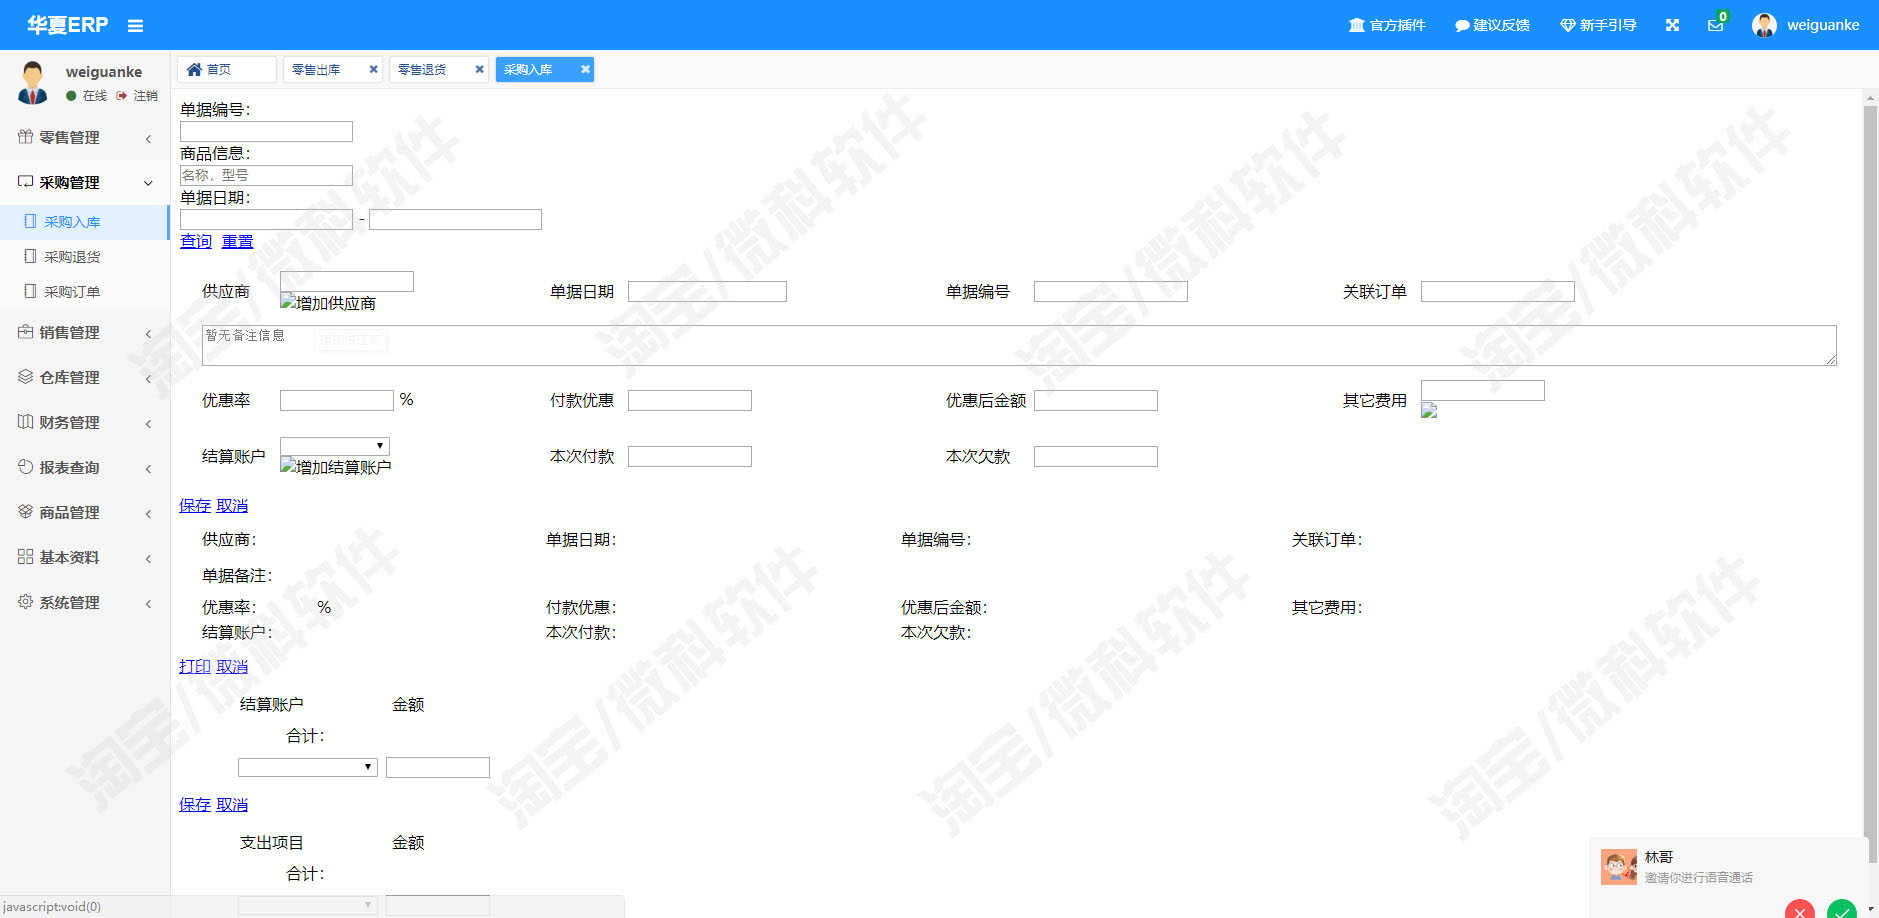Click 保存 link above 支出项目 table

(195, 805)
